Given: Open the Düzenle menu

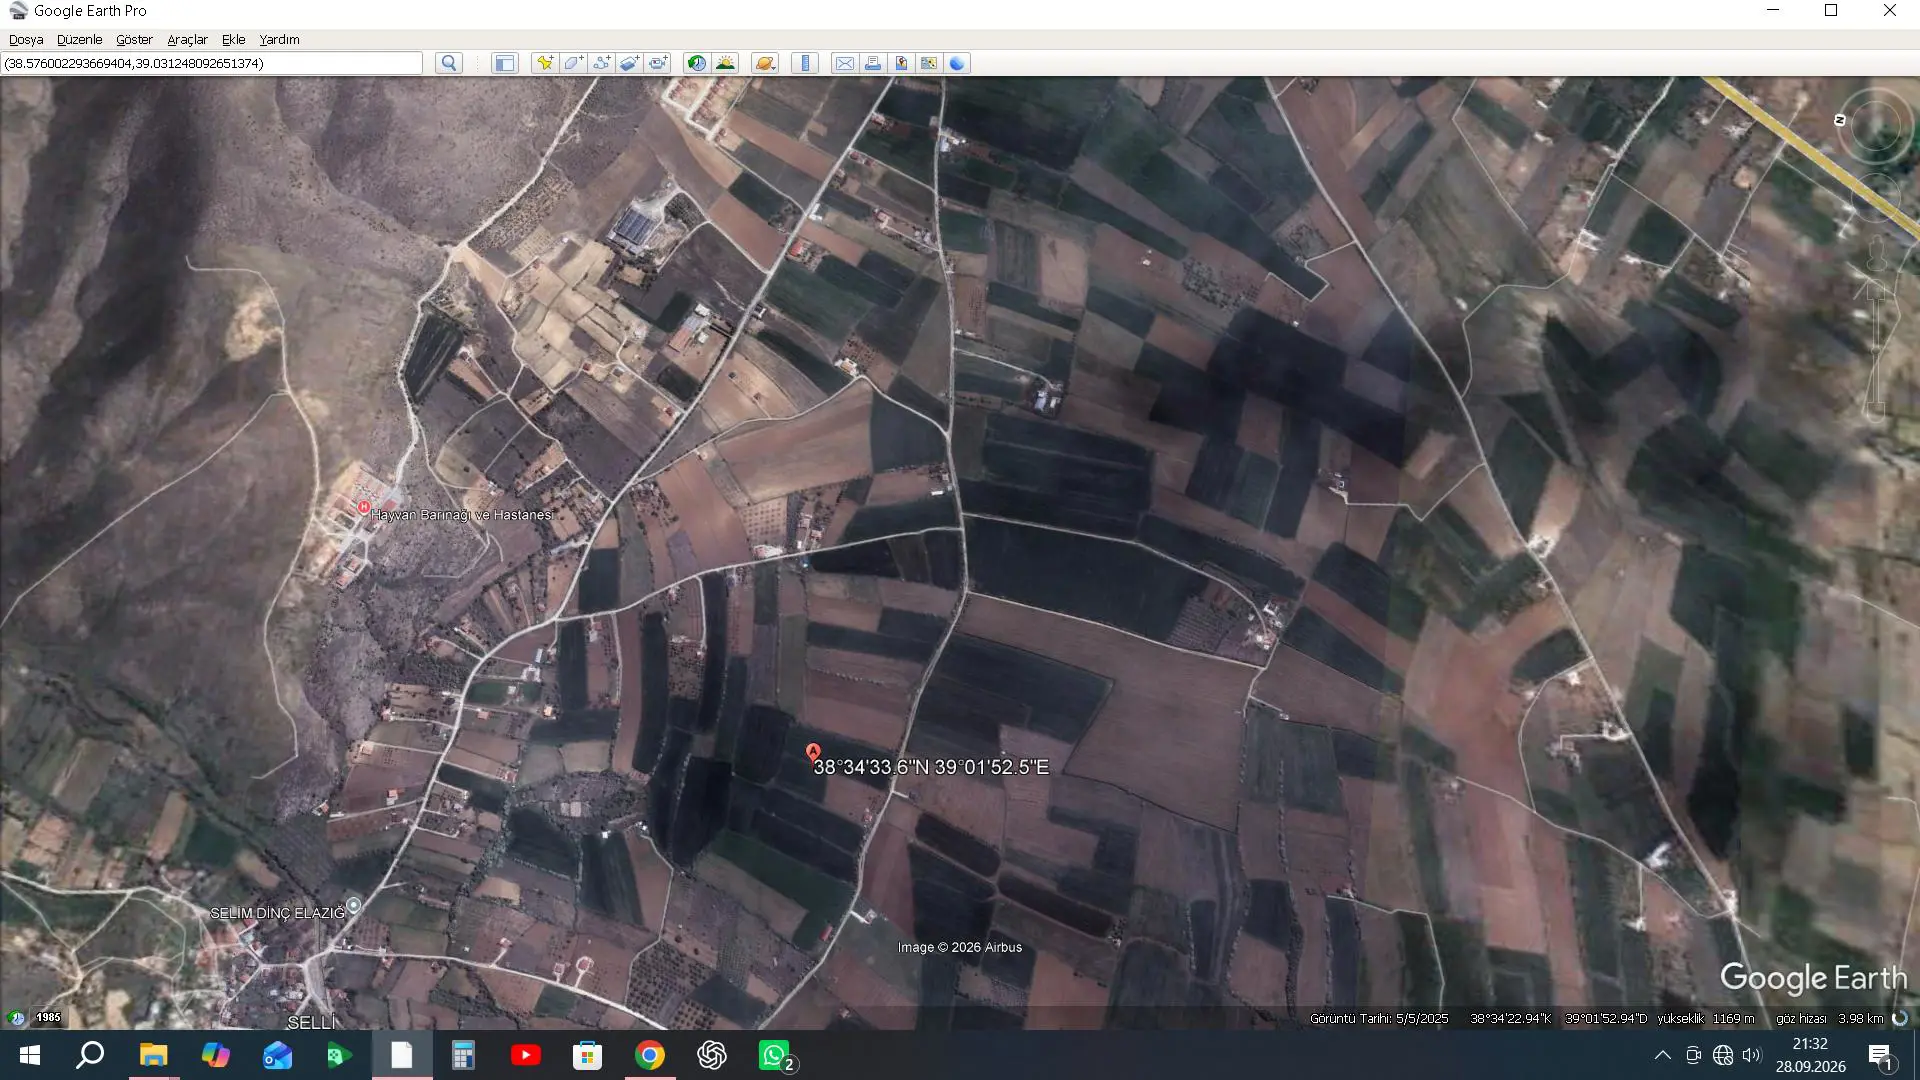Looking at the screenshot, I should click(79, 39).
